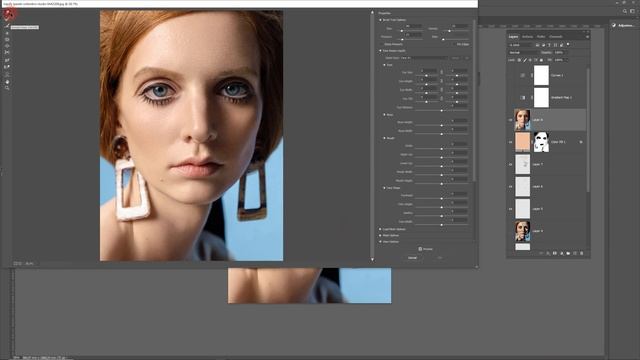Screen dimensions: 640x360
Task: Click the Layer 4 thumbnail
Action: pyautogui.click(x=522, y=231)
